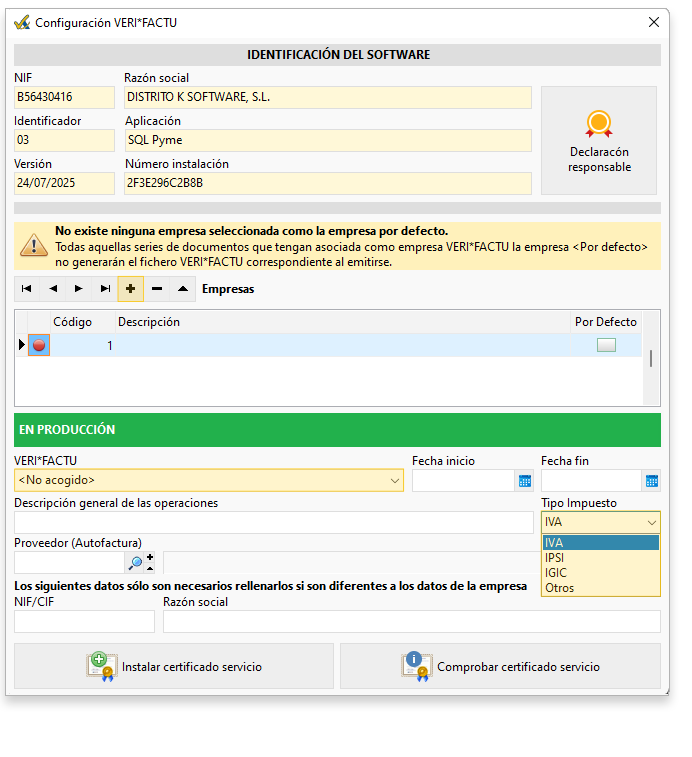This screenshot has width=692, height=757.
Task: Click the Descripción general de las operaciones field
Action: point(273,522)
